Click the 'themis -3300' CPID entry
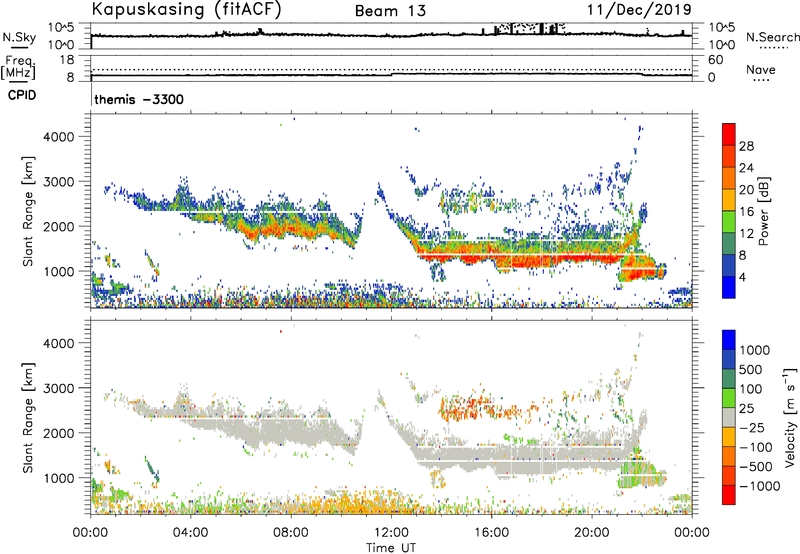The height and width of the screenshot is (554, 800). [x=139, y=99]
